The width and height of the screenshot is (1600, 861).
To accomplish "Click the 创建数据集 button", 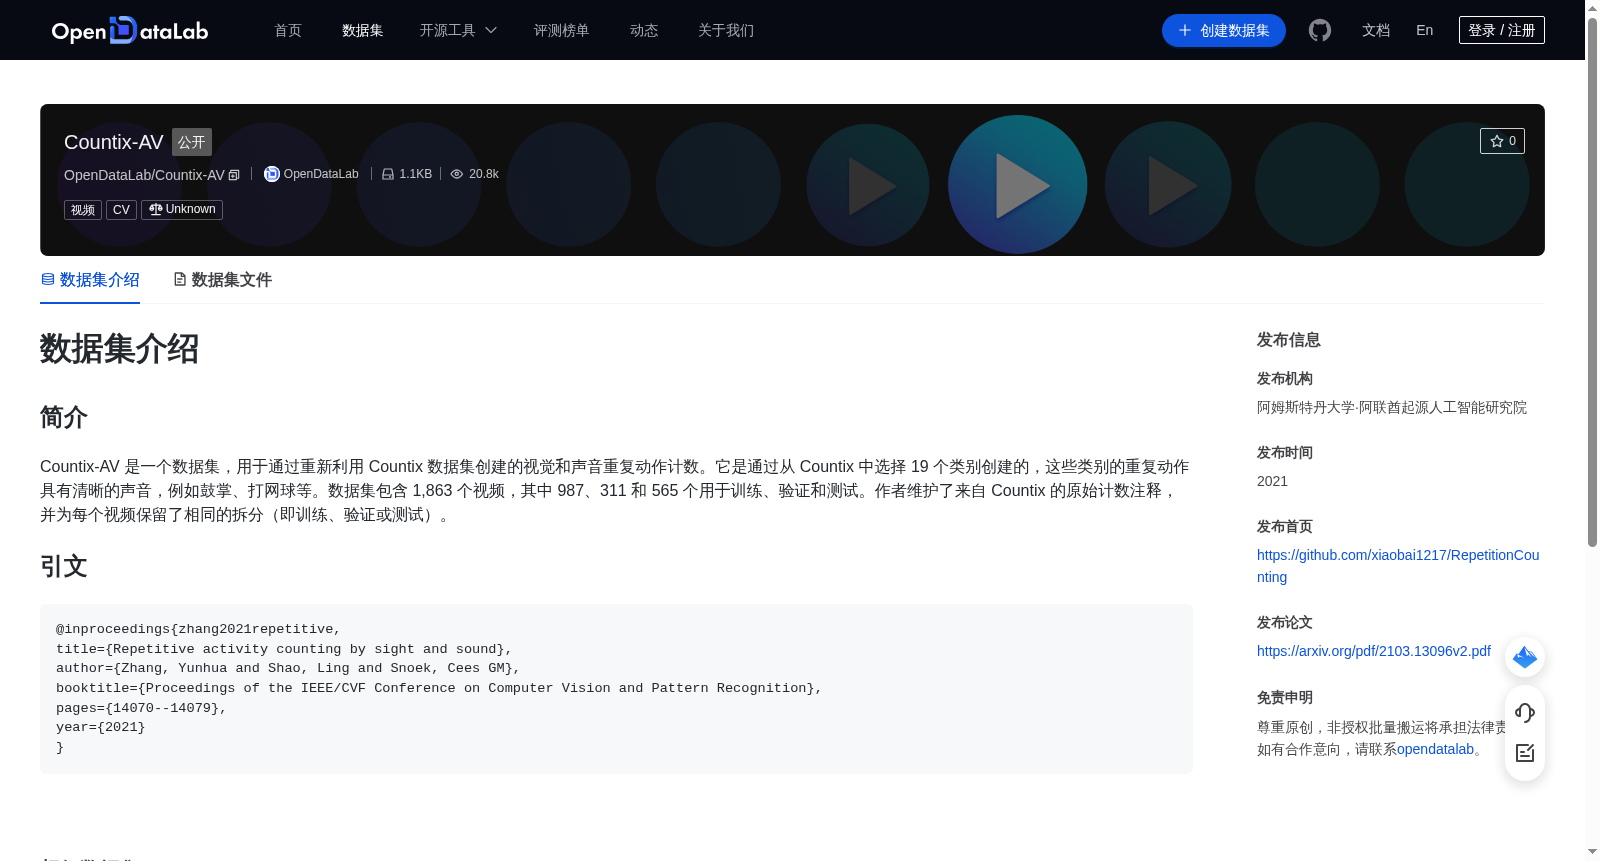I will click(x=1224, y=31).
